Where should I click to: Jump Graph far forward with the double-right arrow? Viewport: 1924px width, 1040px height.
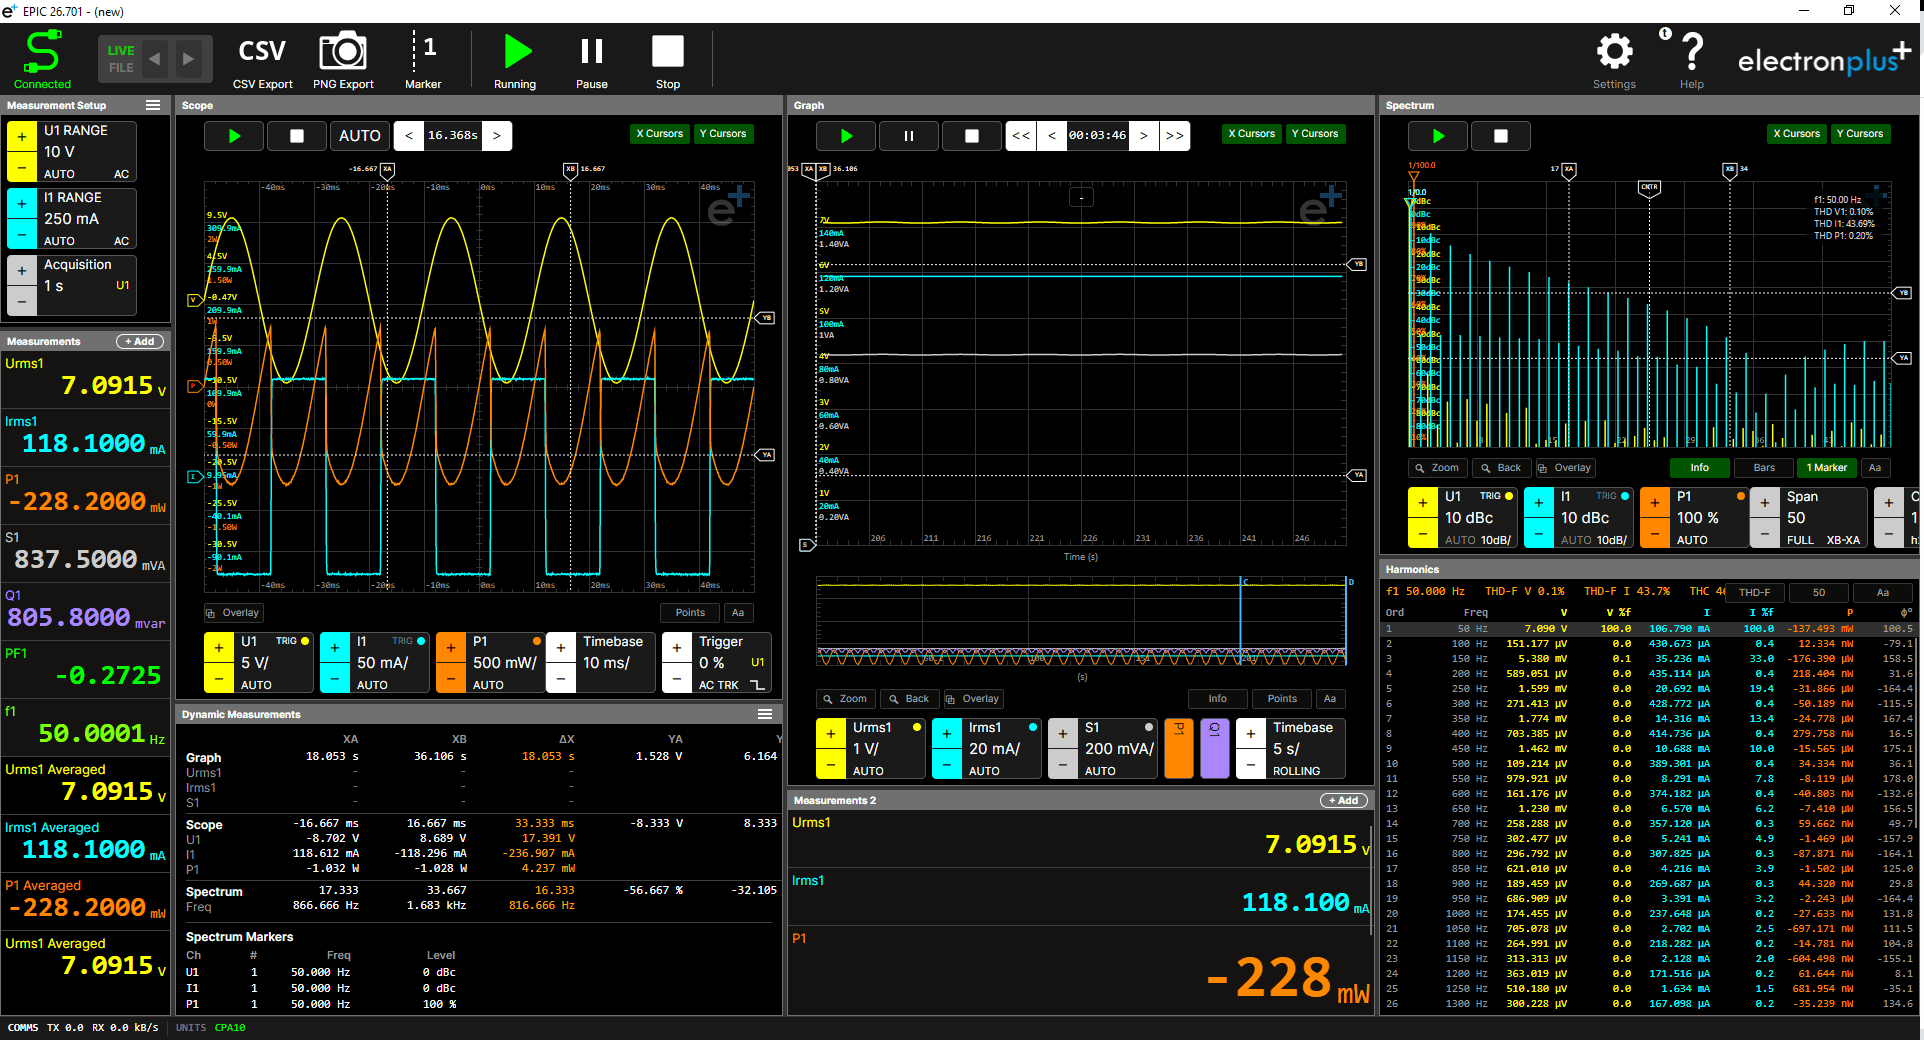point(1175,136)
